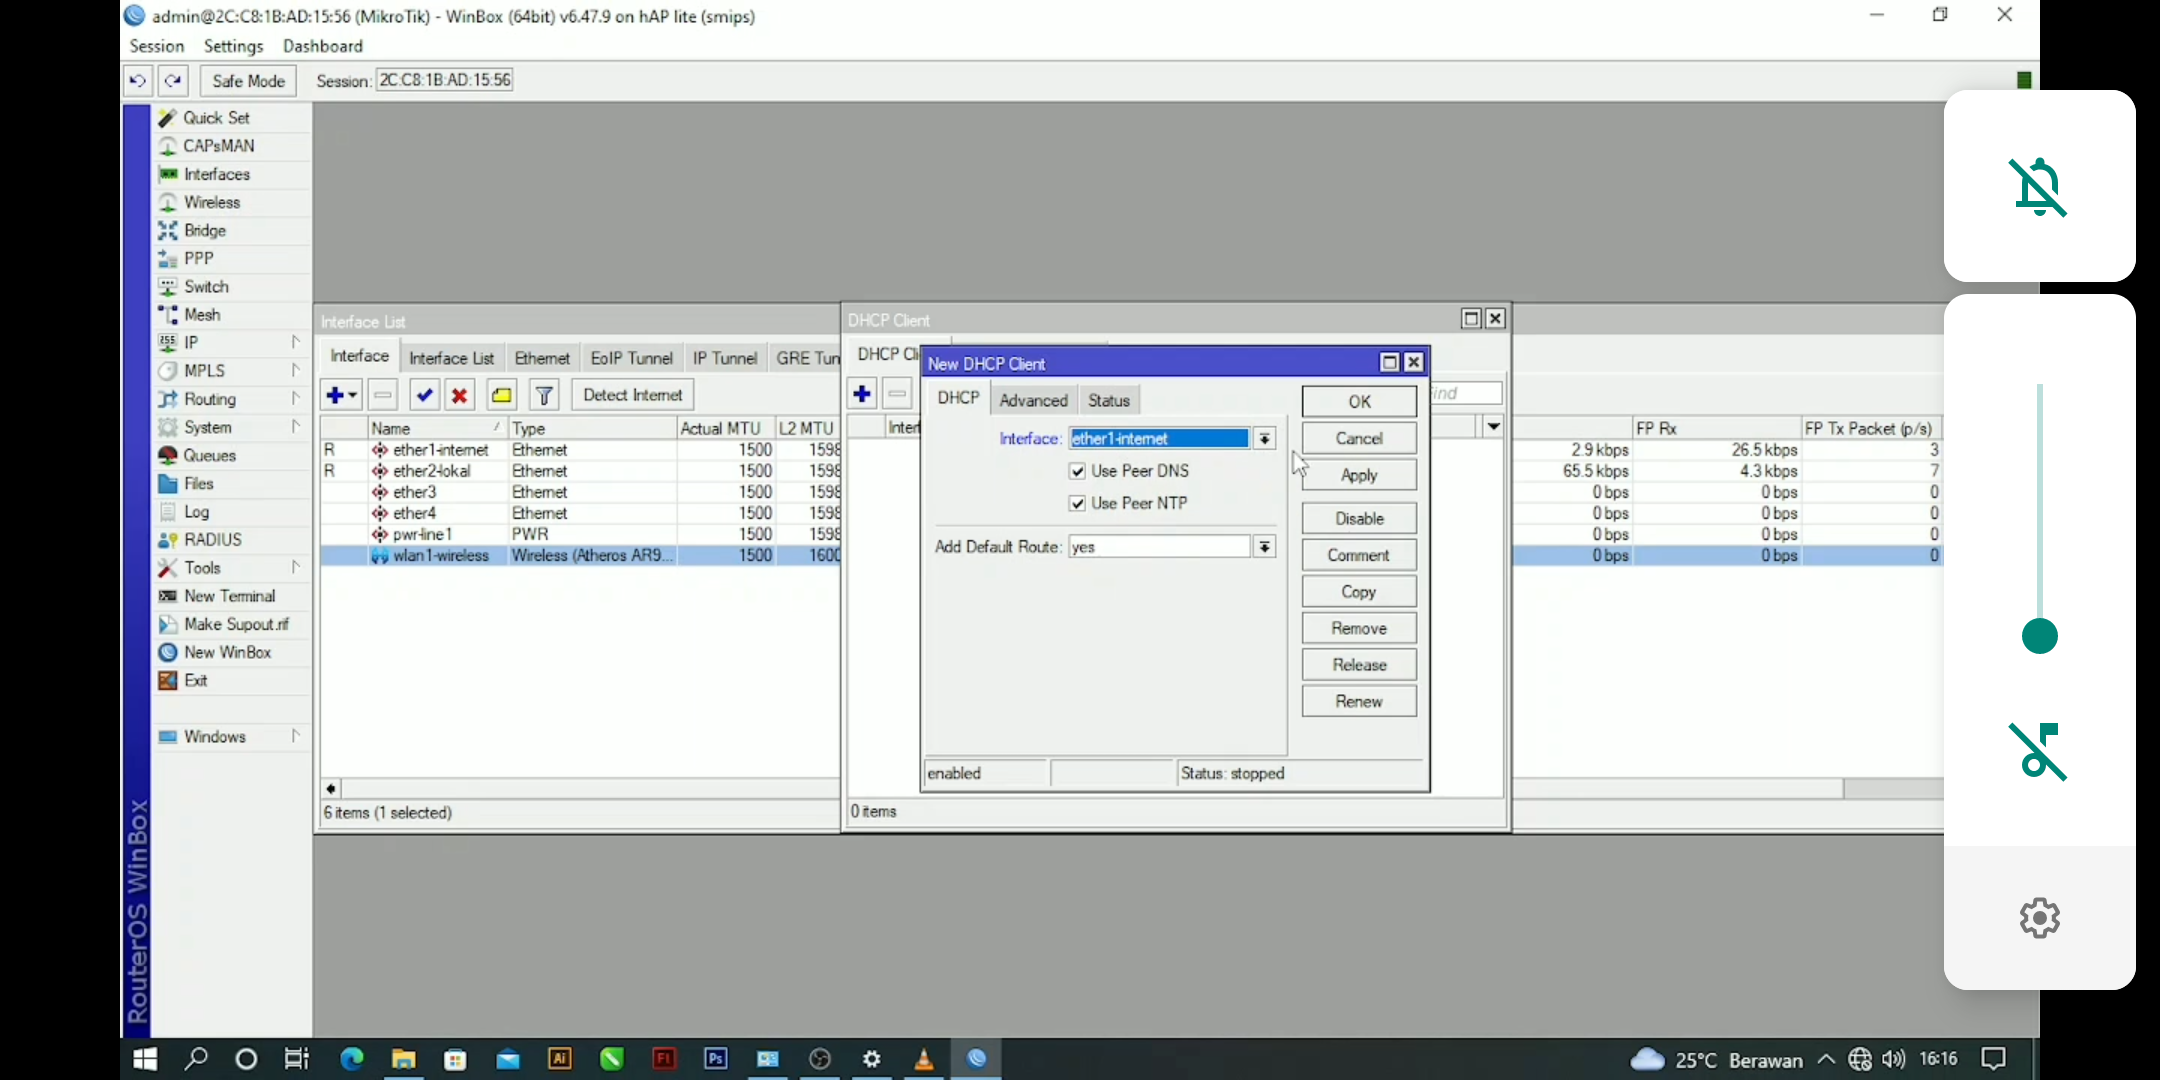Toggle the Use Peer DNS checkbox
Screen dimensions: 2160x1080
[x=1077, y=471]
